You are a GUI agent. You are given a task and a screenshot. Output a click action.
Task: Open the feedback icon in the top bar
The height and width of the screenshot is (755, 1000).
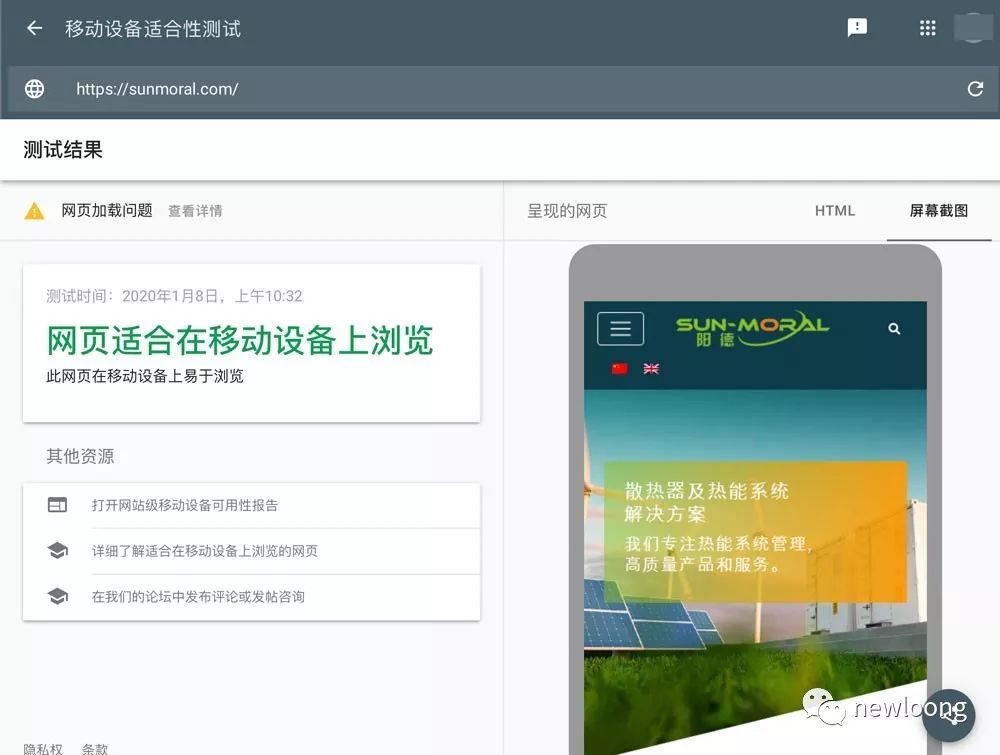pos(857,27)
